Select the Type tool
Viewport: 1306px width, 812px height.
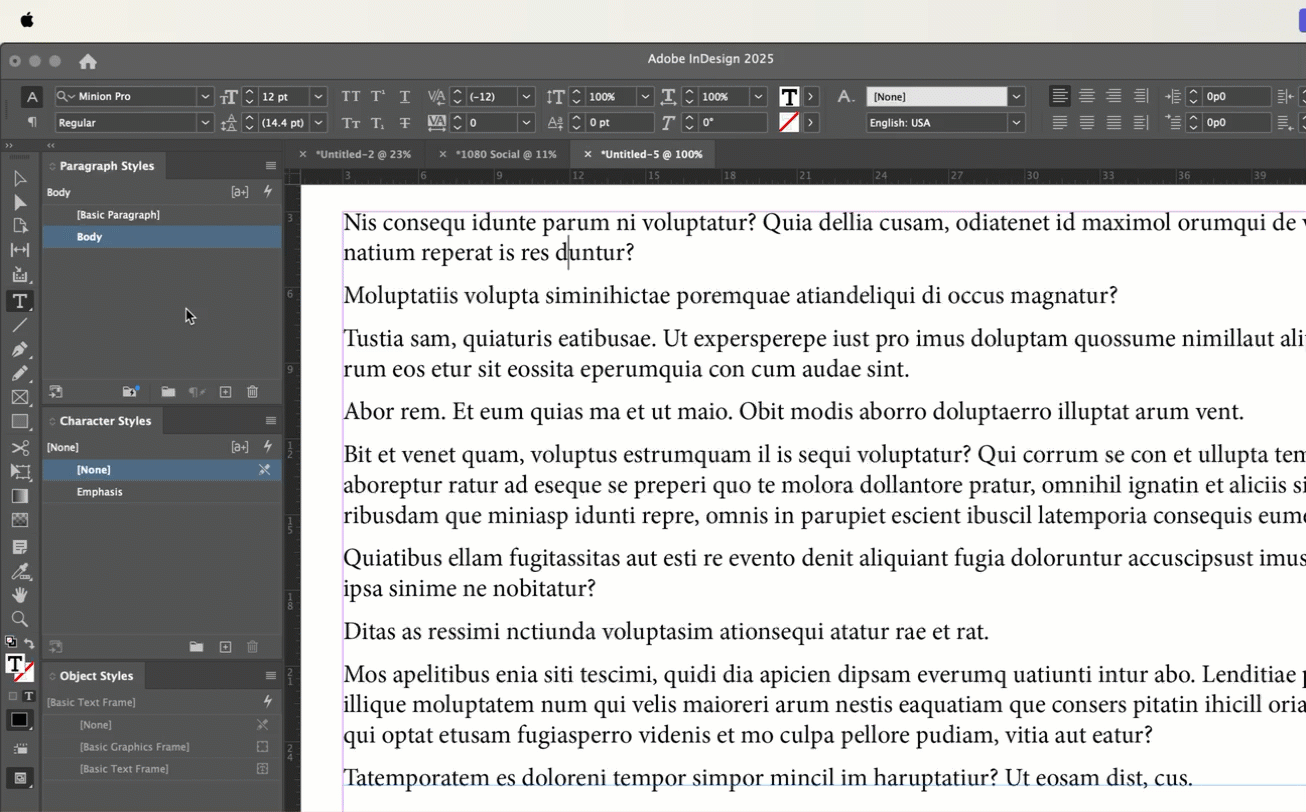(19, 301)
